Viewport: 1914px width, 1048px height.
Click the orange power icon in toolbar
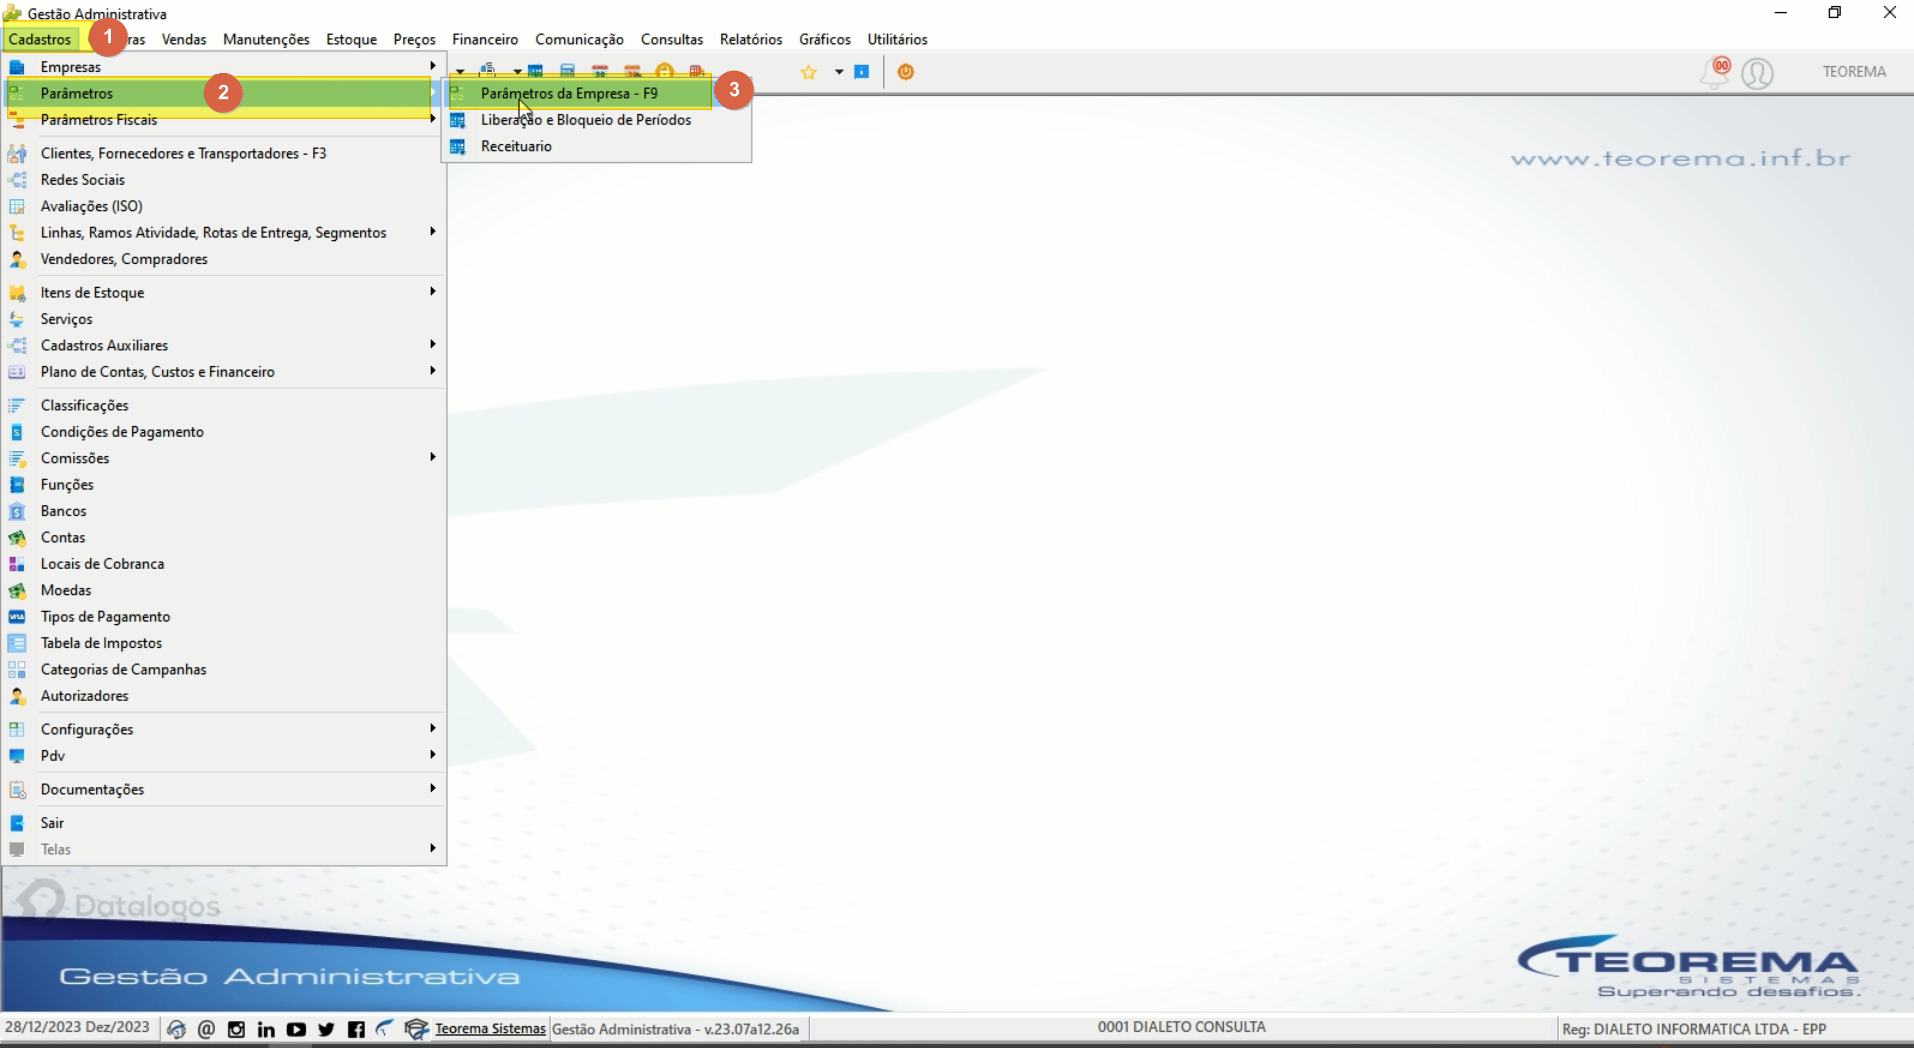click(906, 72)
